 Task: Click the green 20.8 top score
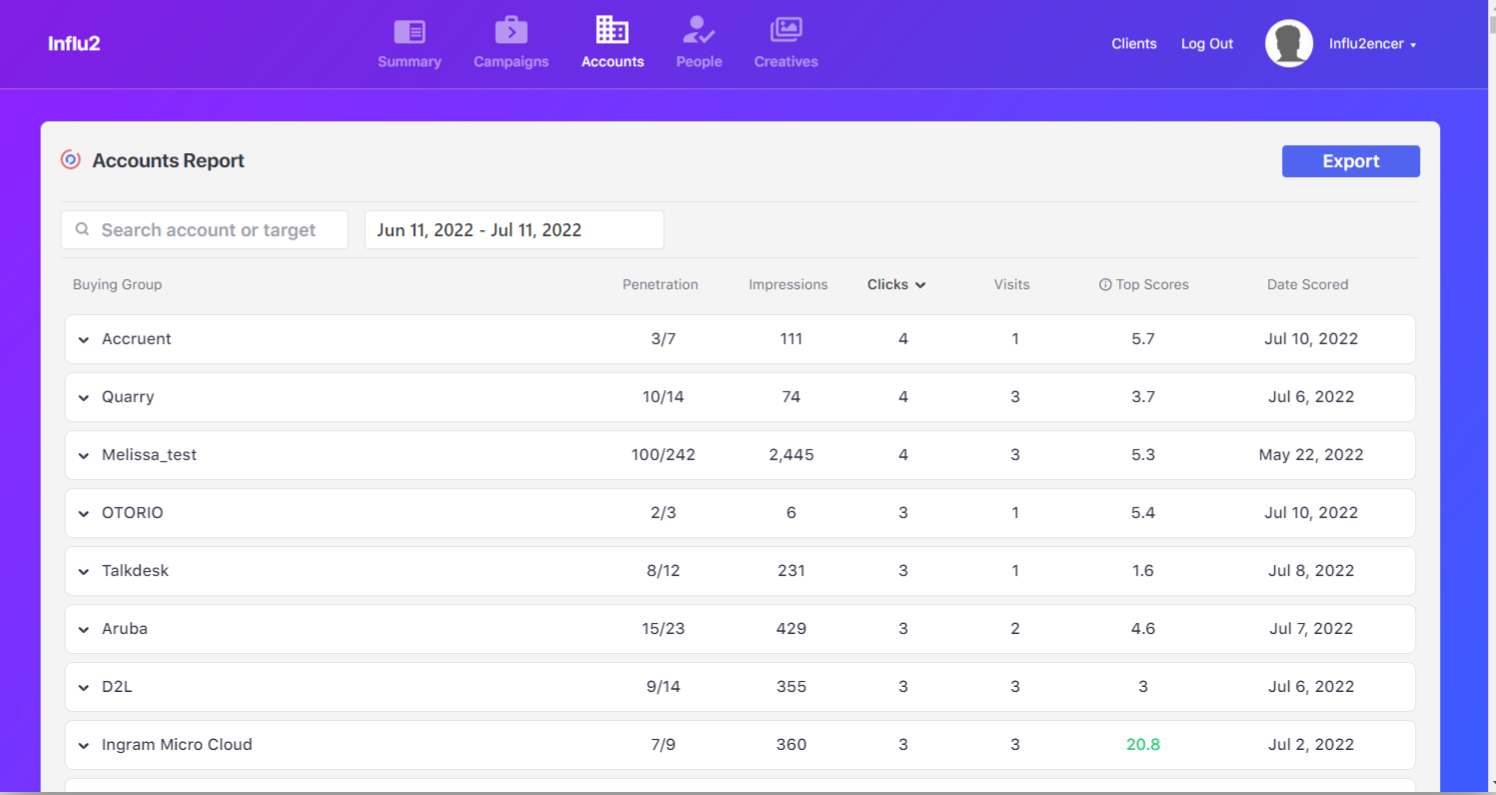tap(1143, 745)
